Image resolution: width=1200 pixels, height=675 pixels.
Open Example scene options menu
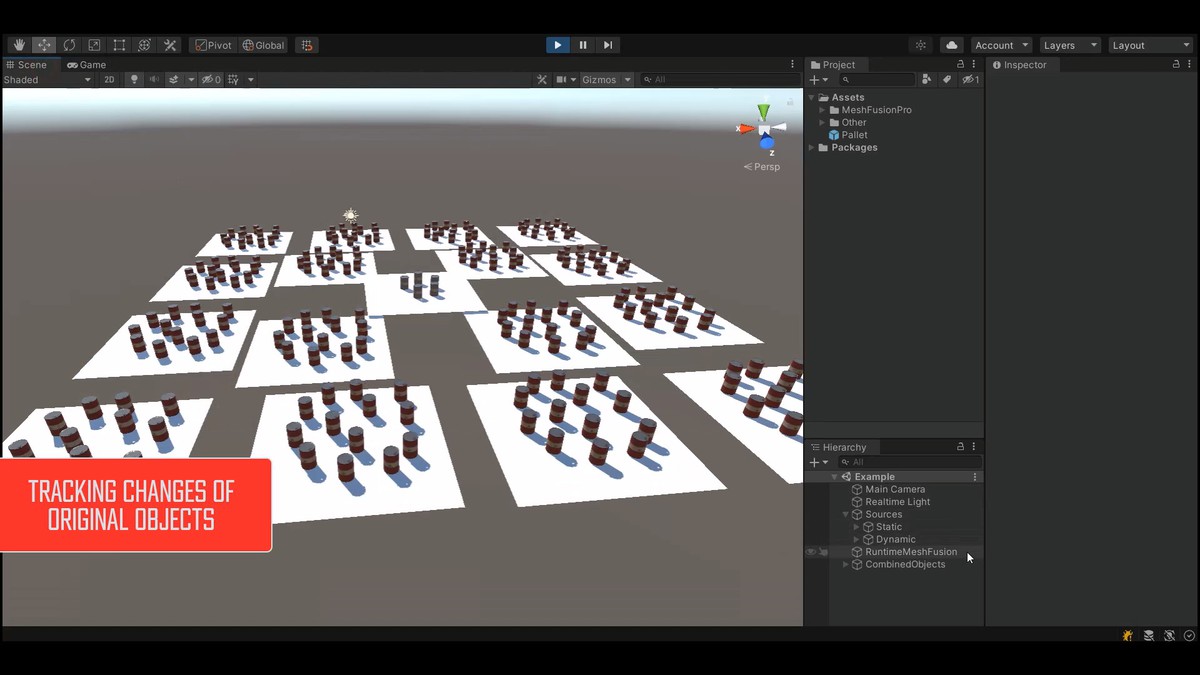(x=975, y=477)
